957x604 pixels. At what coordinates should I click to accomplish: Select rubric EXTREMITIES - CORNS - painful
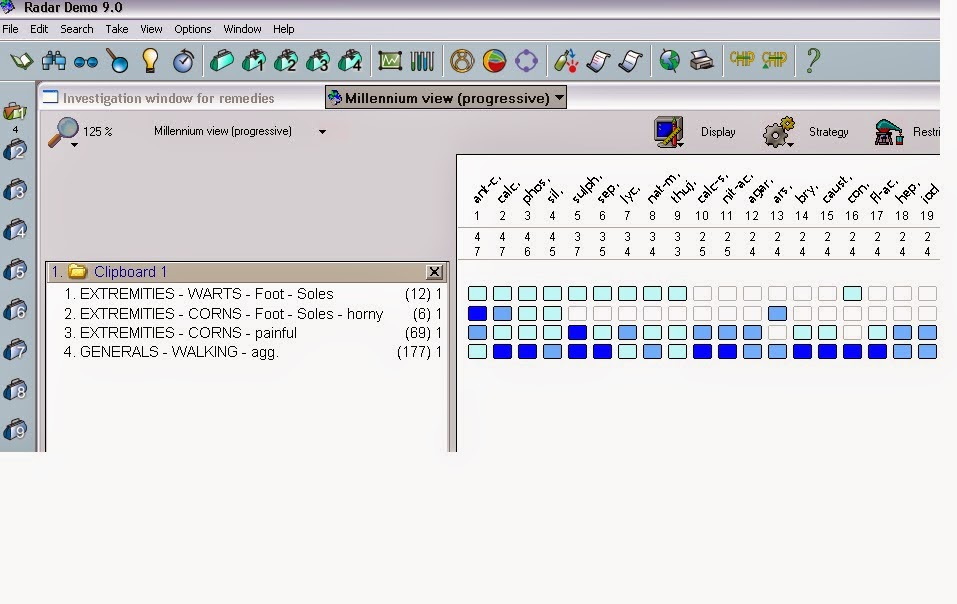click(188, 333)
